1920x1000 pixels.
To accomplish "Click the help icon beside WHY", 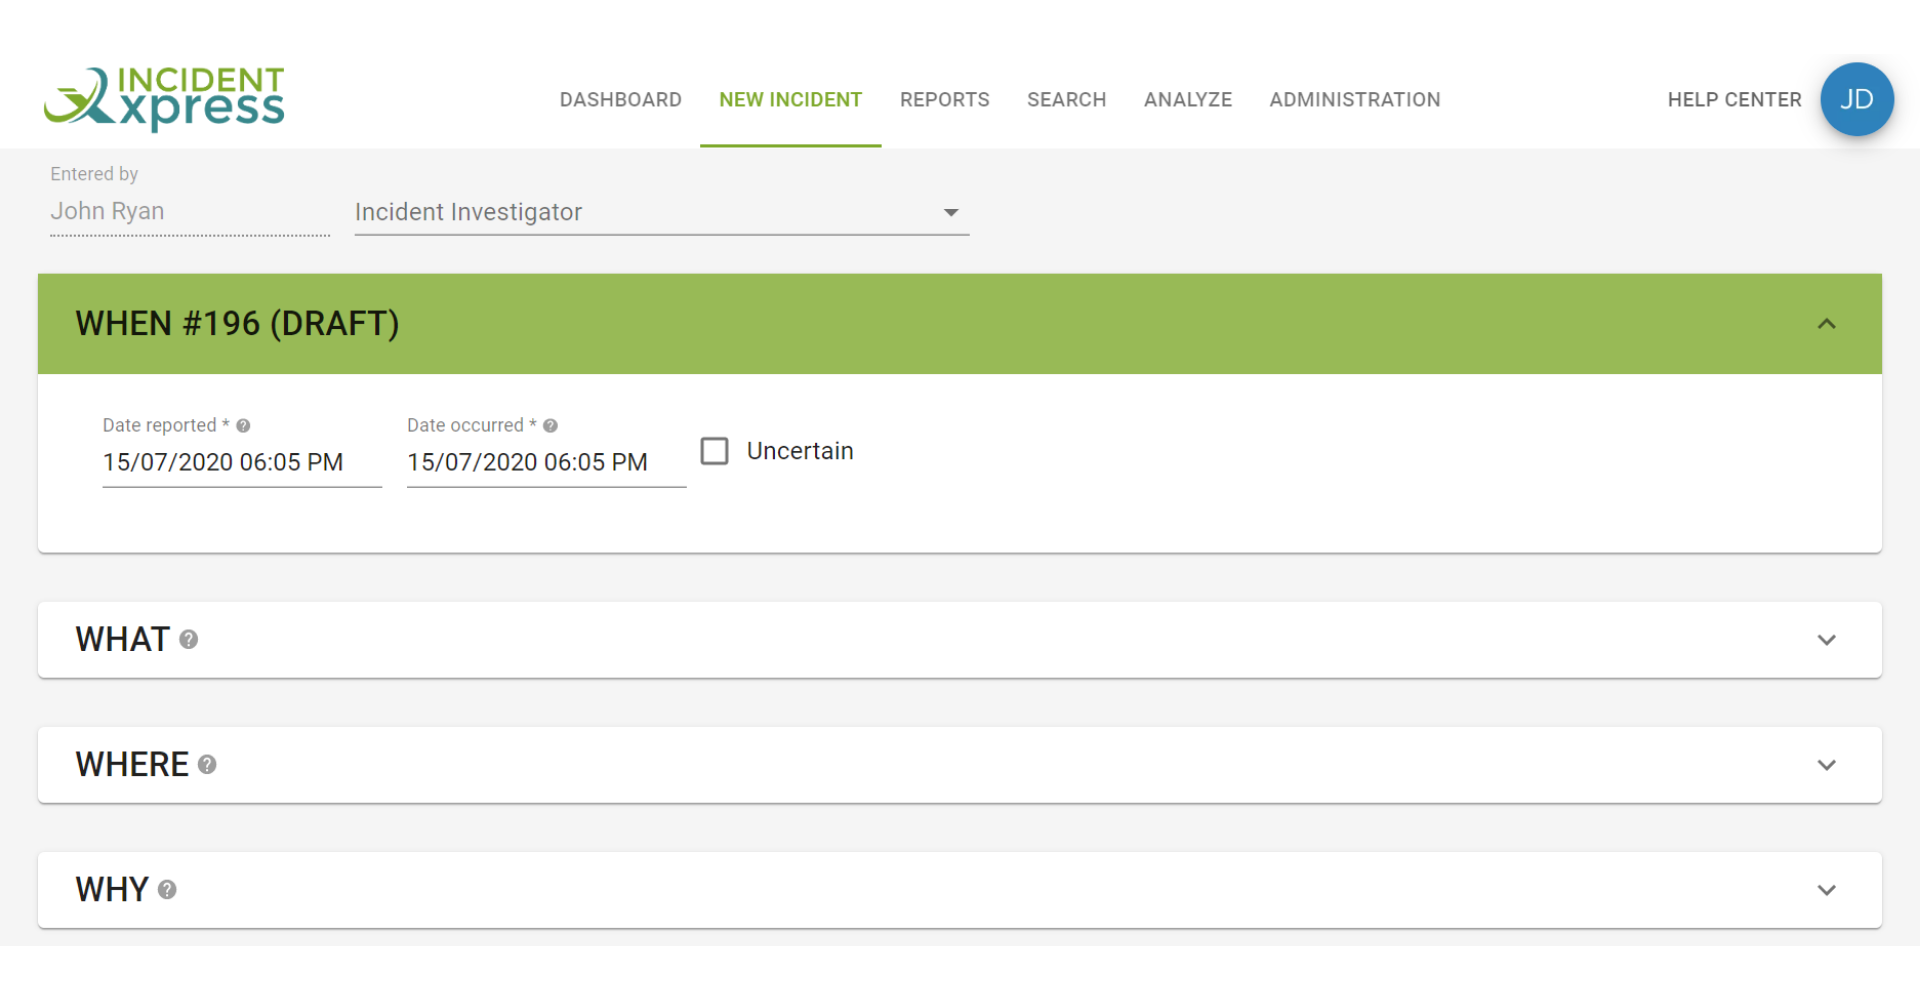I will click(x=167, y=890).
